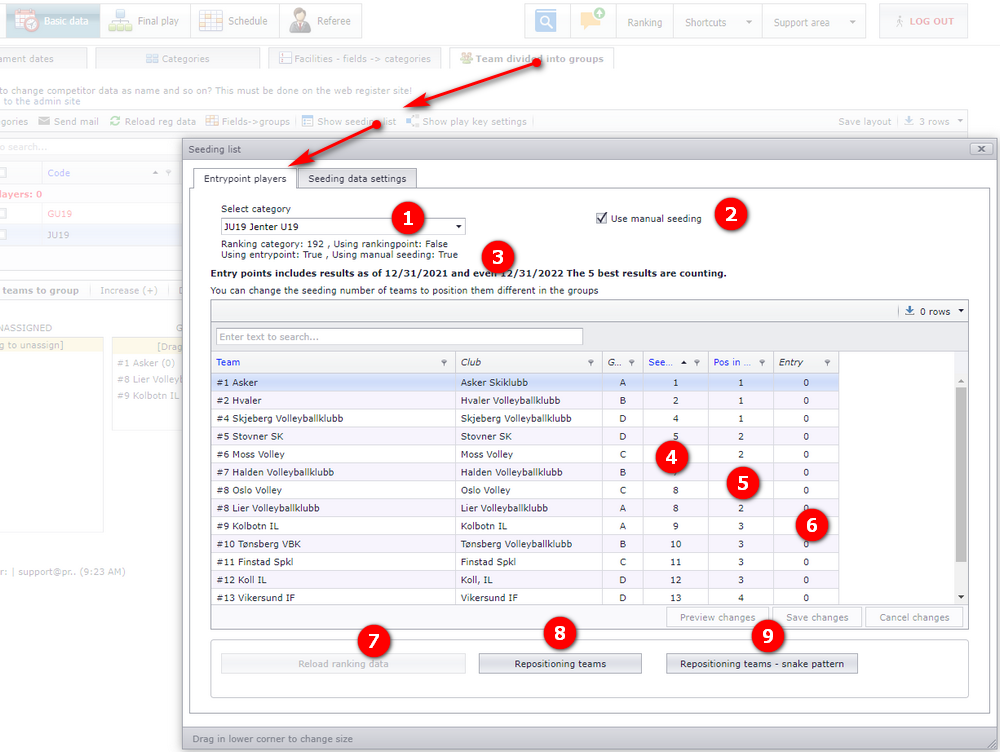Open the Team column filter icon
Screen dimensions: 1000x752
point(444,362)
